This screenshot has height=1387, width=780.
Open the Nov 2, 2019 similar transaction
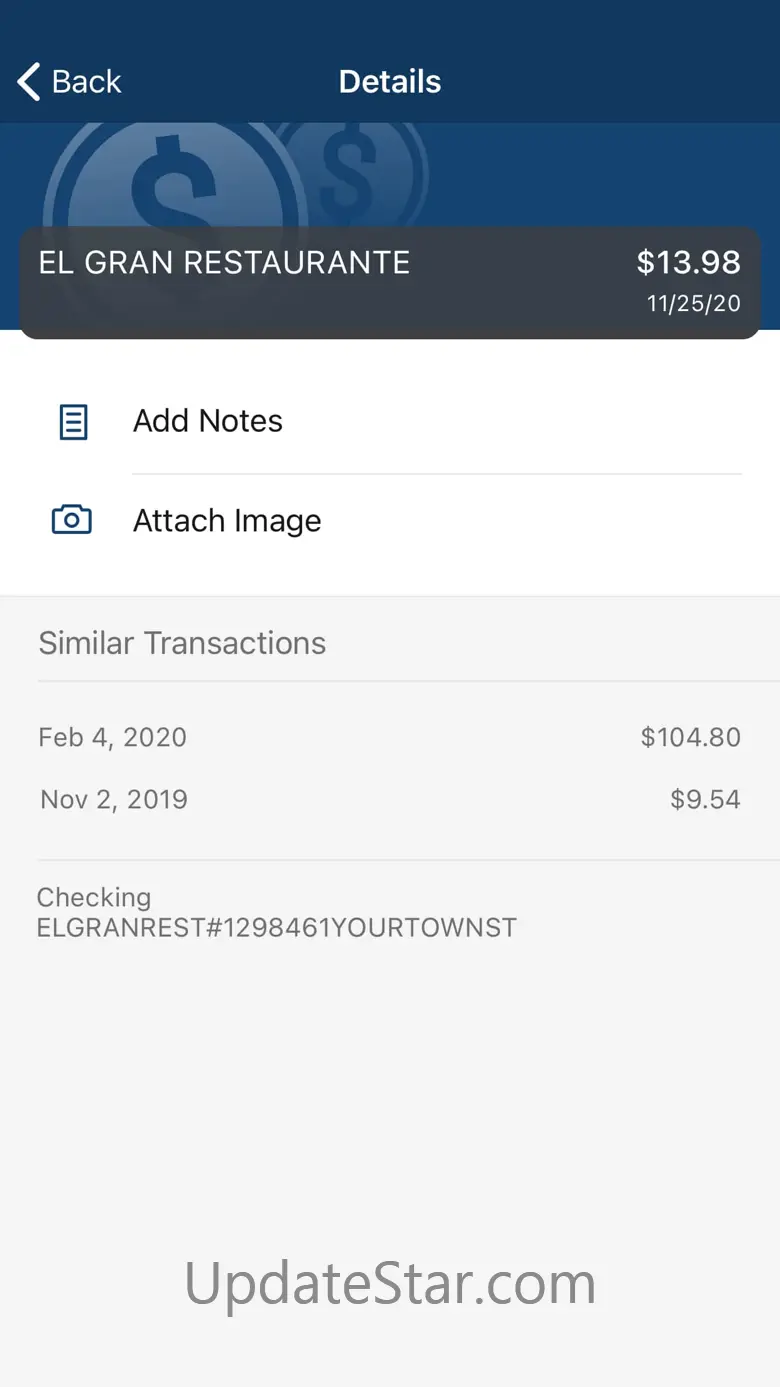[x=114, y=800]
